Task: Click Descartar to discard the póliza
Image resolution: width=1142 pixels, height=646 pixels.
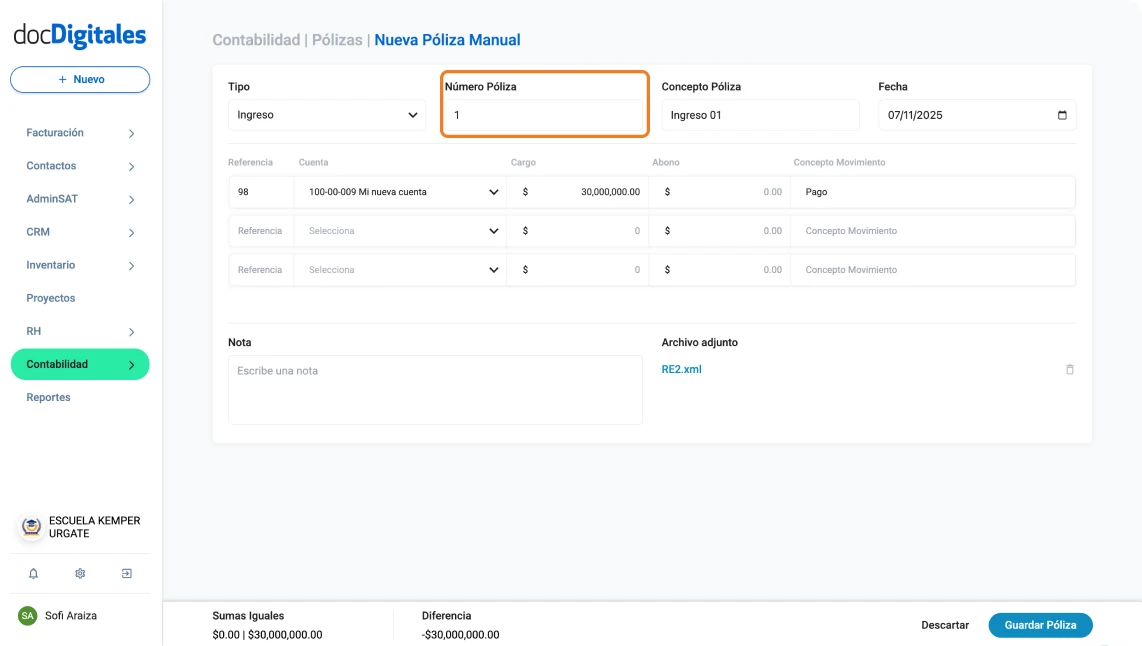Action: [x=945, y=625]
